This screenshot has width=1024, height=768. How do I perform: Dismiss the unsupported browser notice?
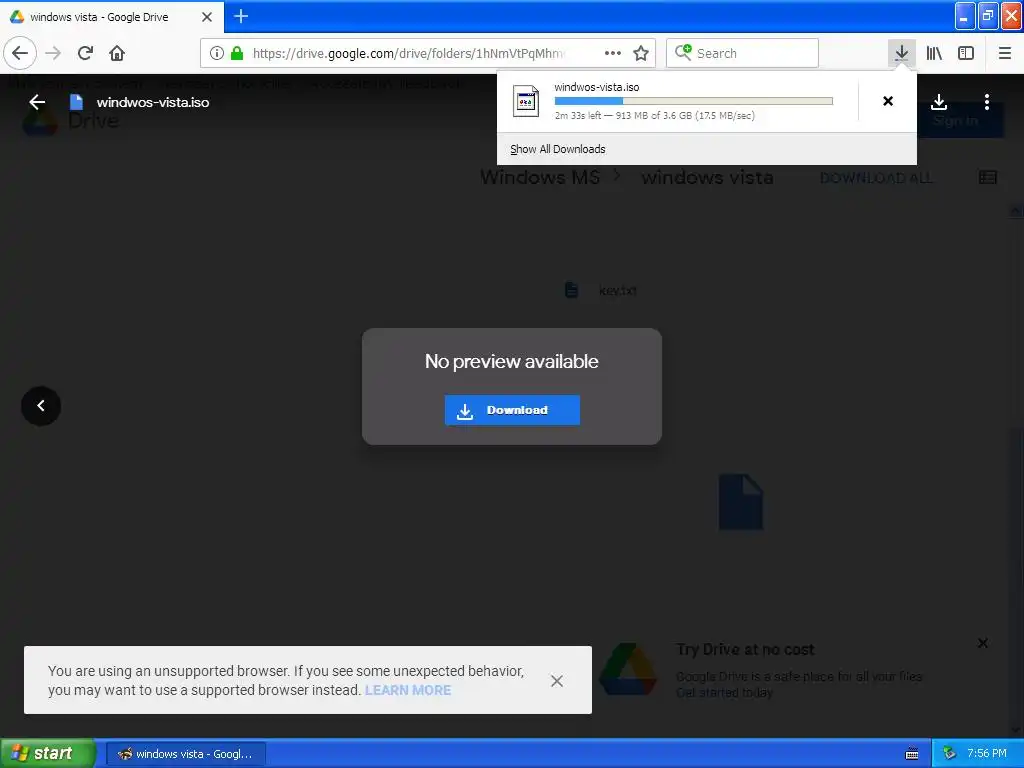(x=556, y=681)
